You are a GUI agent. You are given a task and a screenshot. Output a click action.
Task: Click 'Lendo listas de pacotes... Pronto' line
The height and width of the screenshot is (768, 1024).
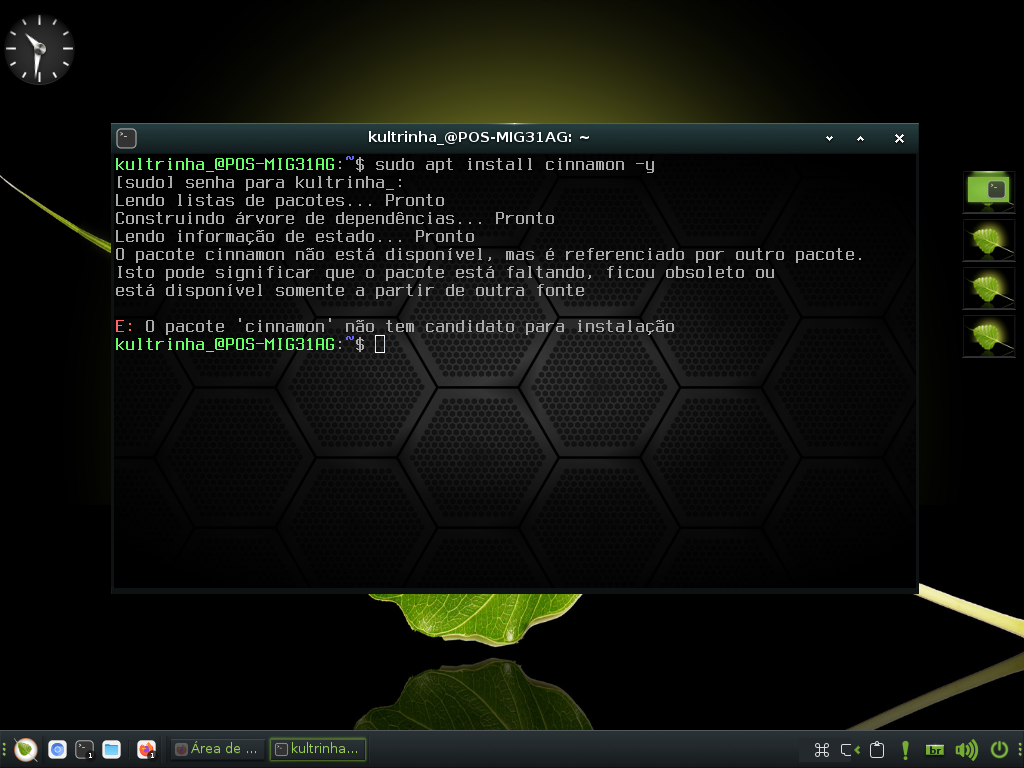pyautogui.click(x=280, y=200)
